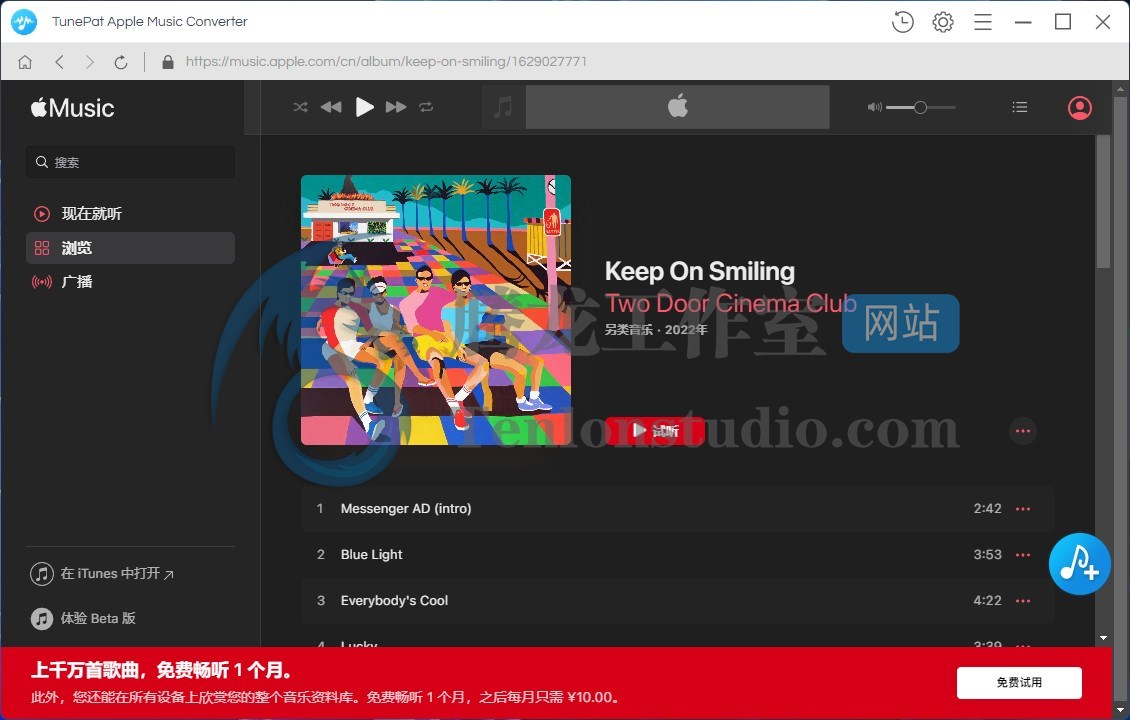Open more options for Messenger AD (intro)
Screen dimensions: 1130x720
coord(1023,509)
